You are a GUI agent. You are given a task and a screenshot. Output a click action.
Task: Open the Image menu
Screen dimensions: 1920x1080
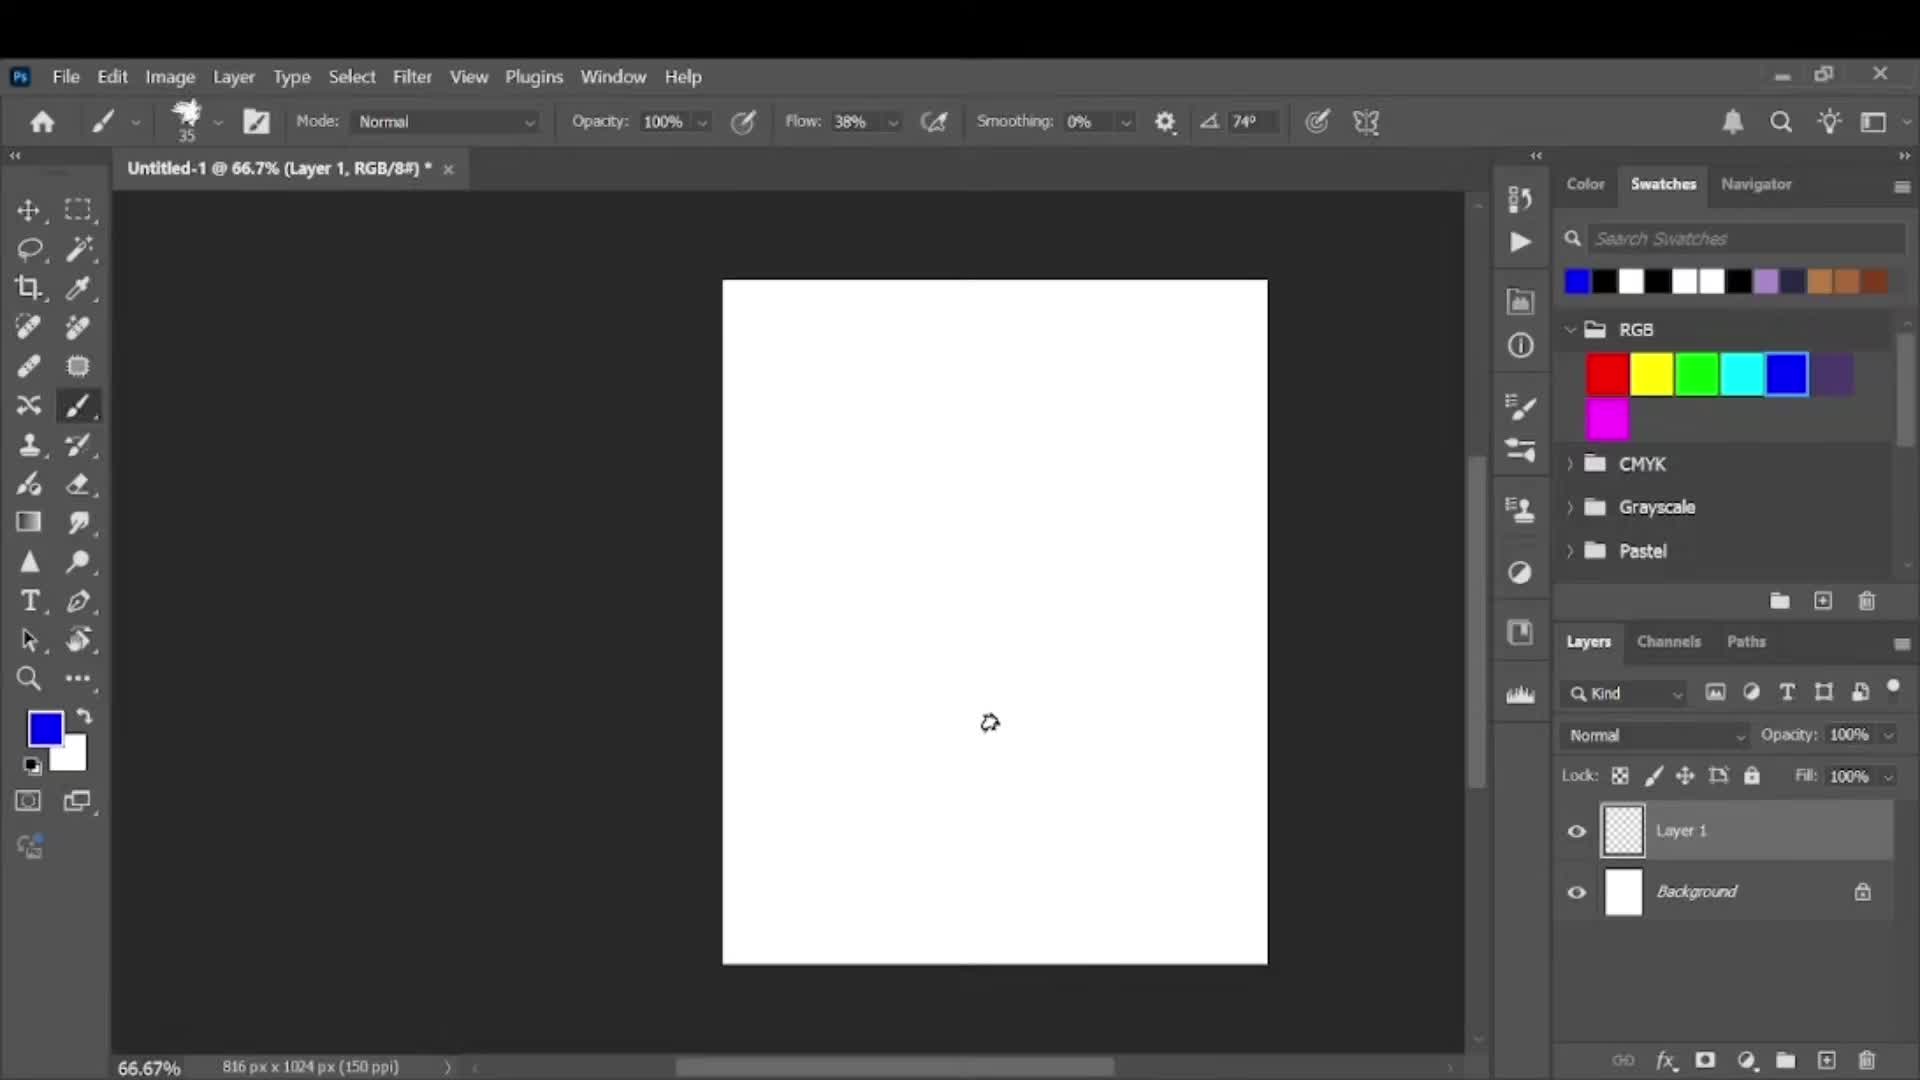pyautogui.click(x=170, y=77)
